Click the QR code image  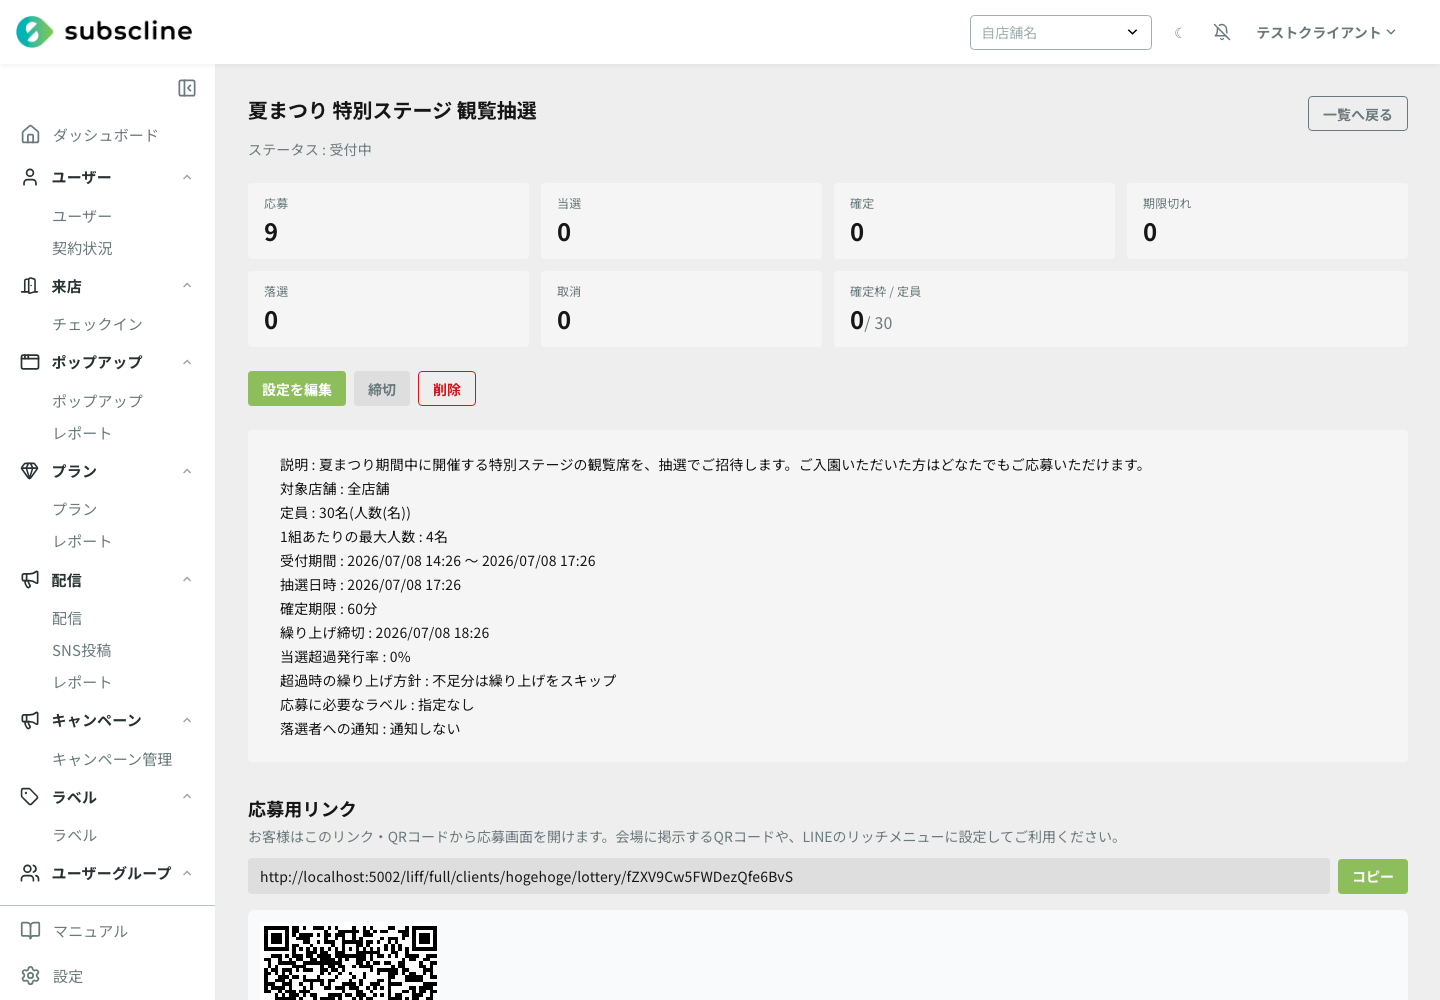351,962
